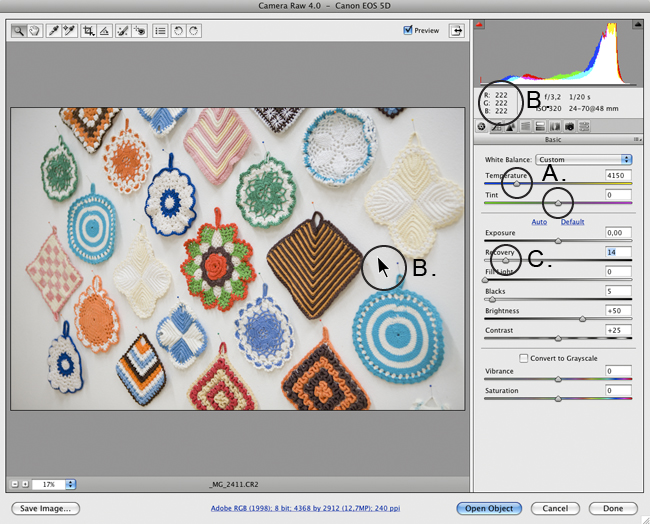Click the Save Image button
The height and width of the screenshot is (524, 650).
(44, 508)
